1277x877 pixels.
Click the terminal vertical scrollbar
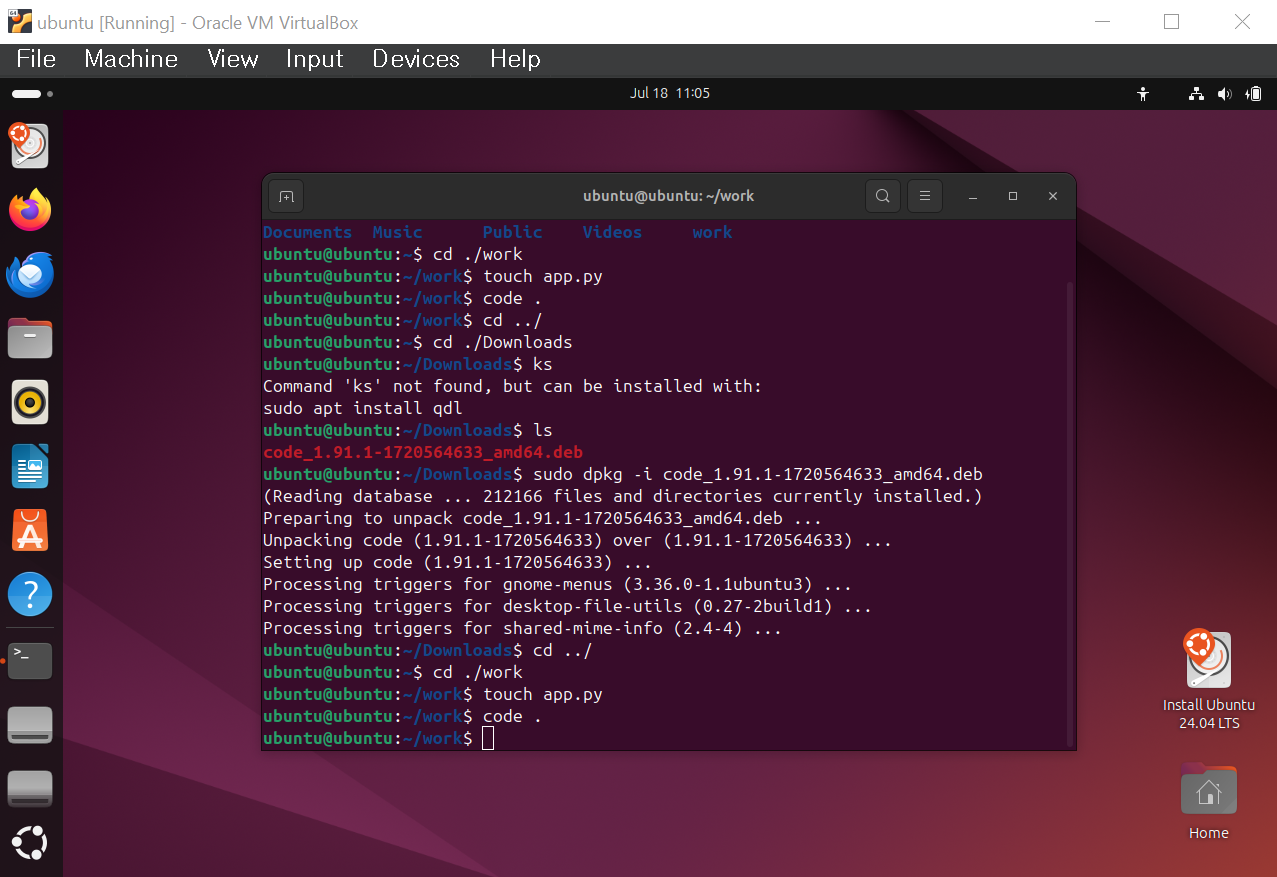[1070, 512]
